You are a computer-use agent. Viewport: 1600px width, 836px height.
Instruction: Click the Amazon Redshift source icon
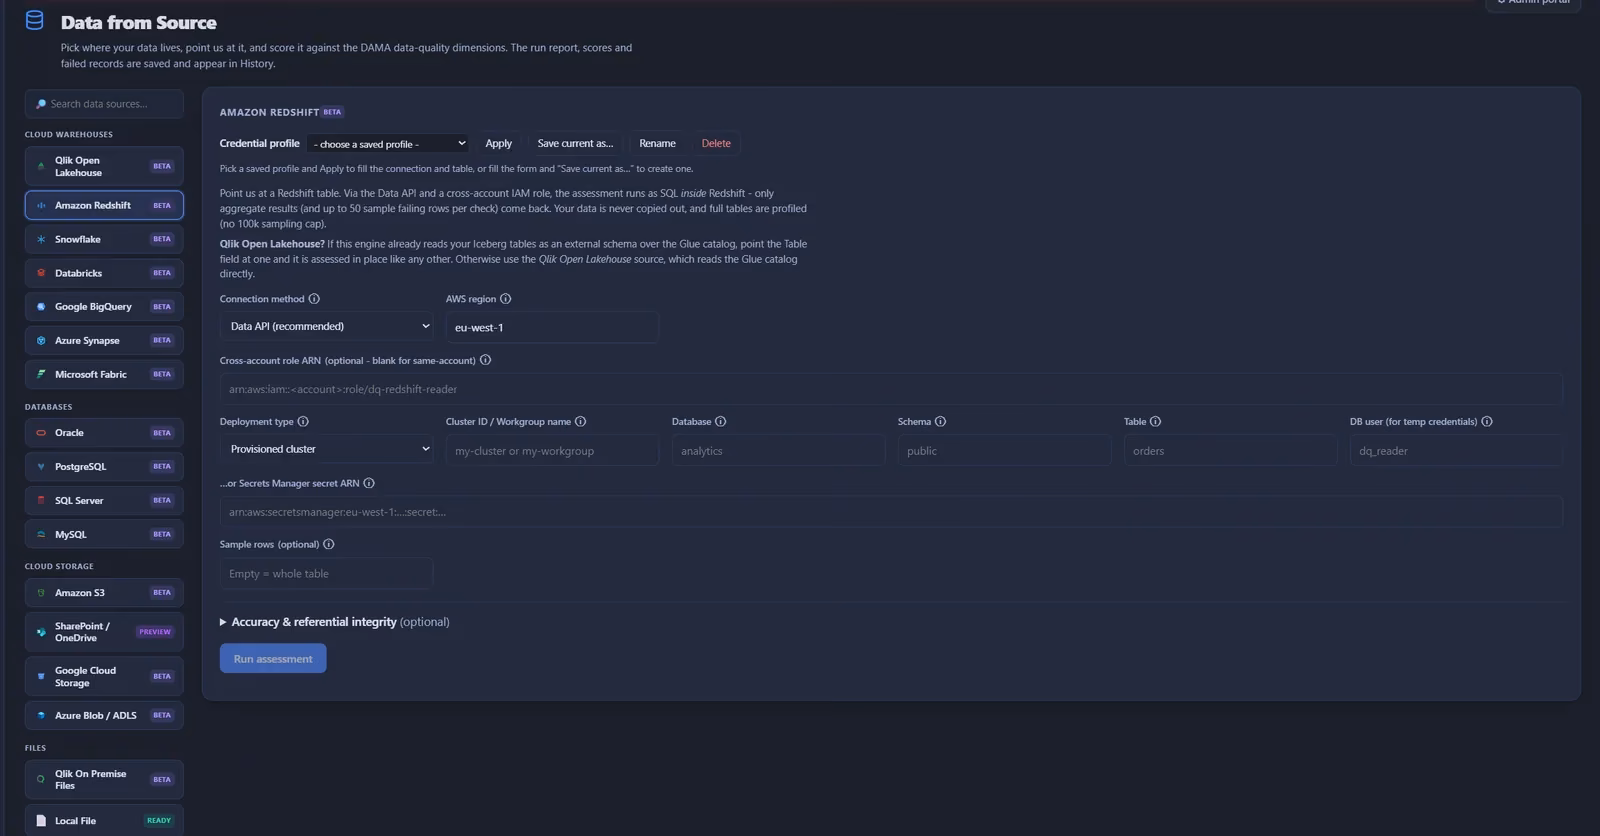41,205
